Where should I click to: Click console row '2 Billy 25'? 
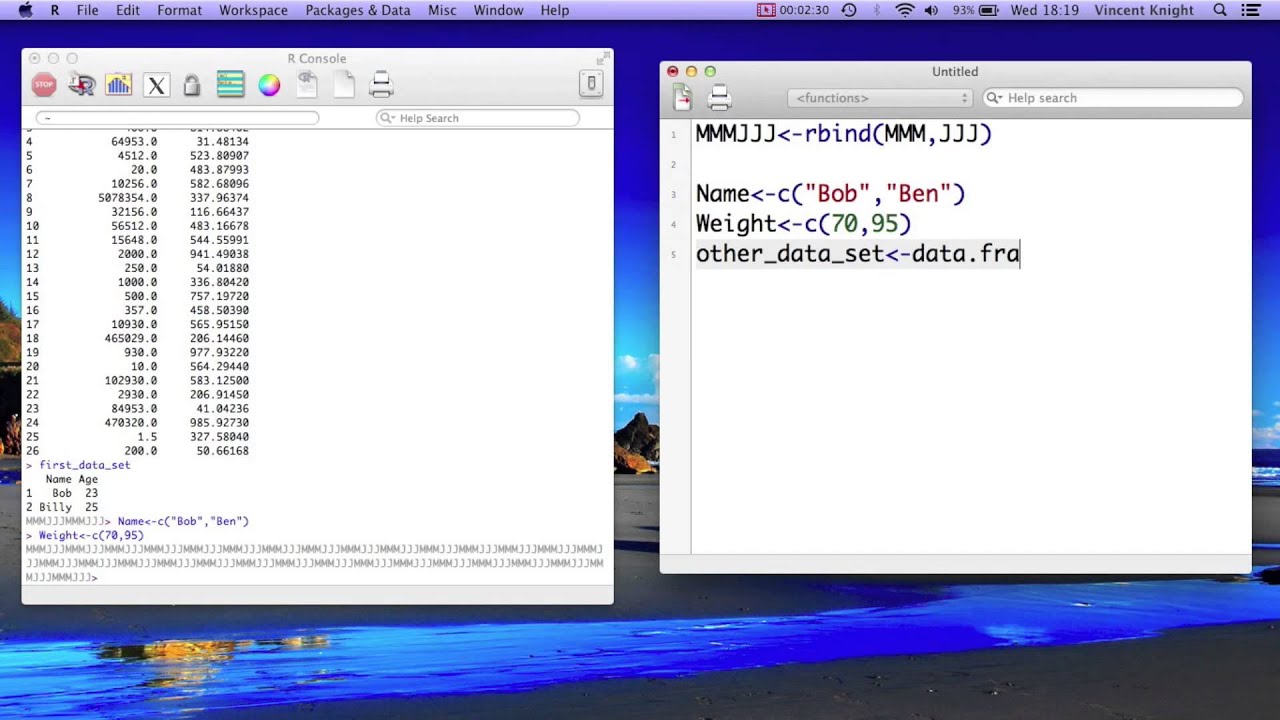tap(61, 507)
